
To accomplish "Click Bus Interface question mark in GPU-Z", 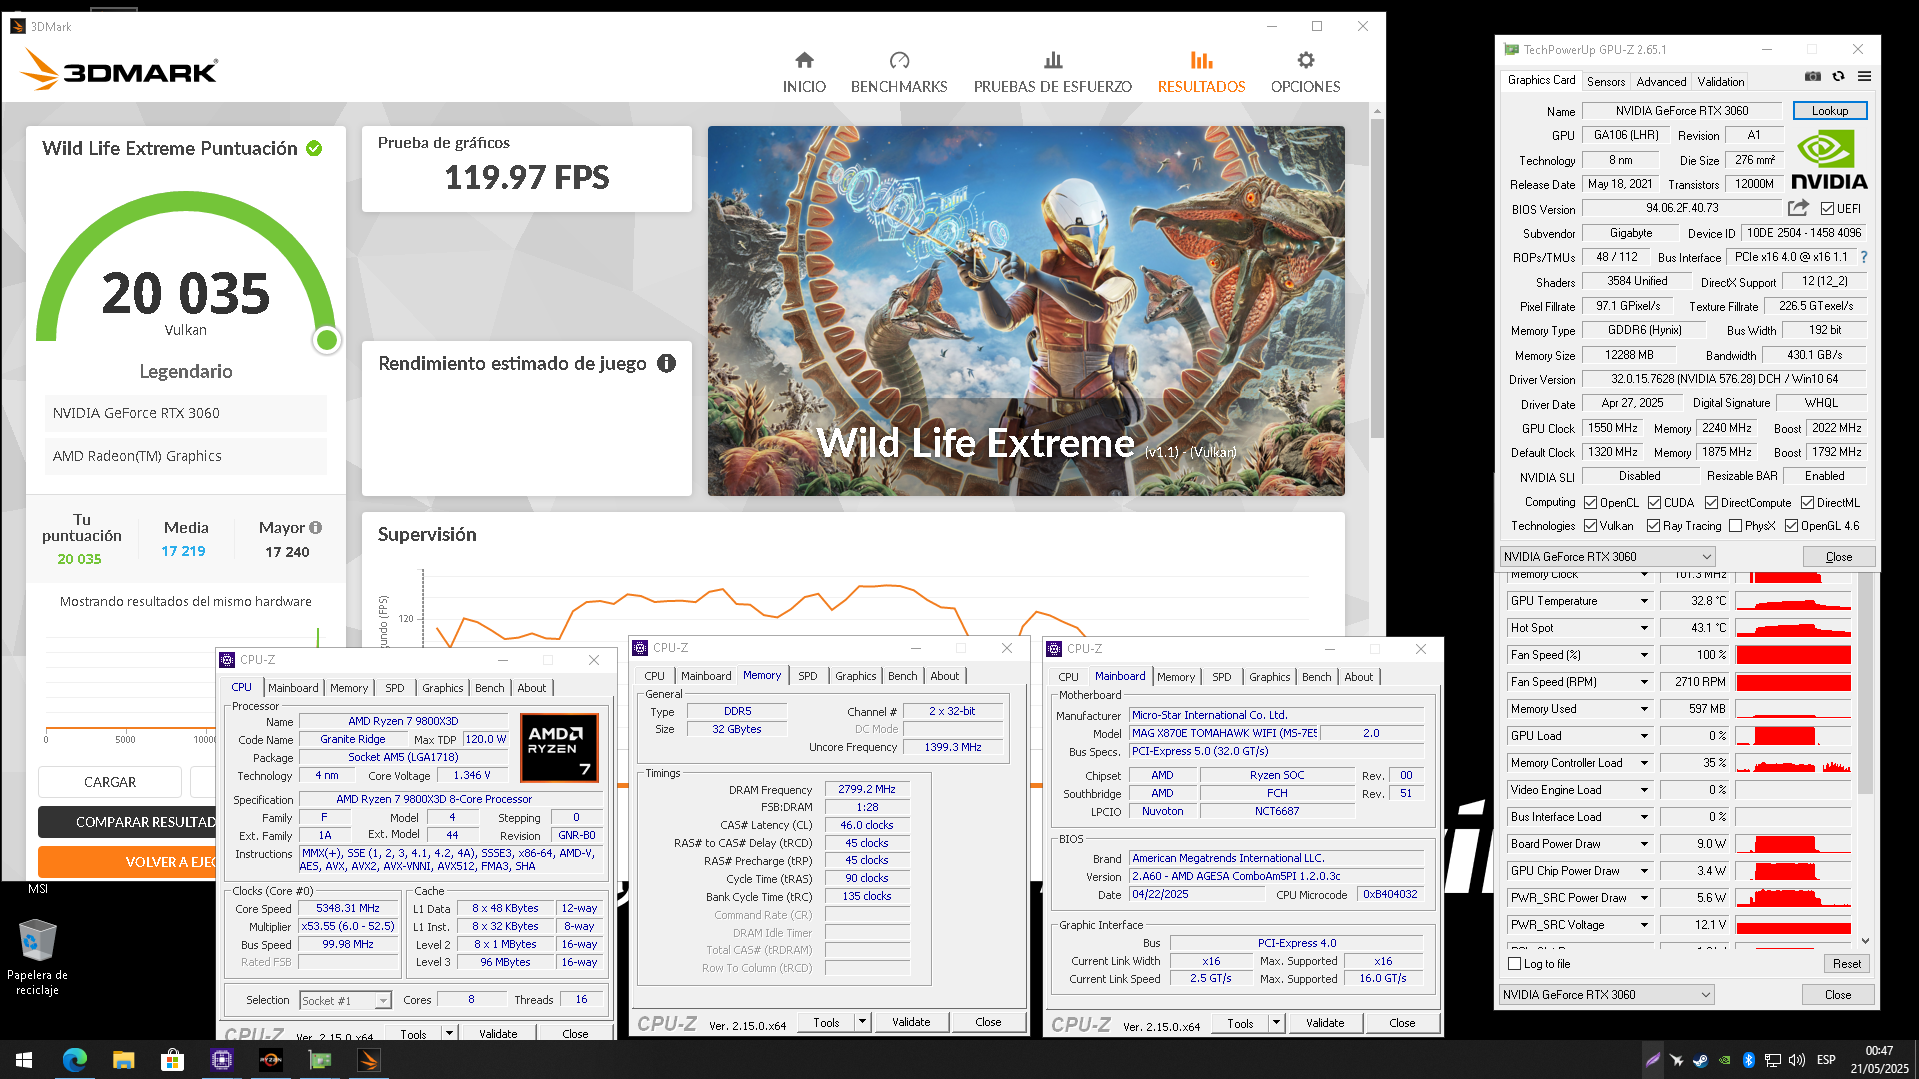I will [1864, 257].
